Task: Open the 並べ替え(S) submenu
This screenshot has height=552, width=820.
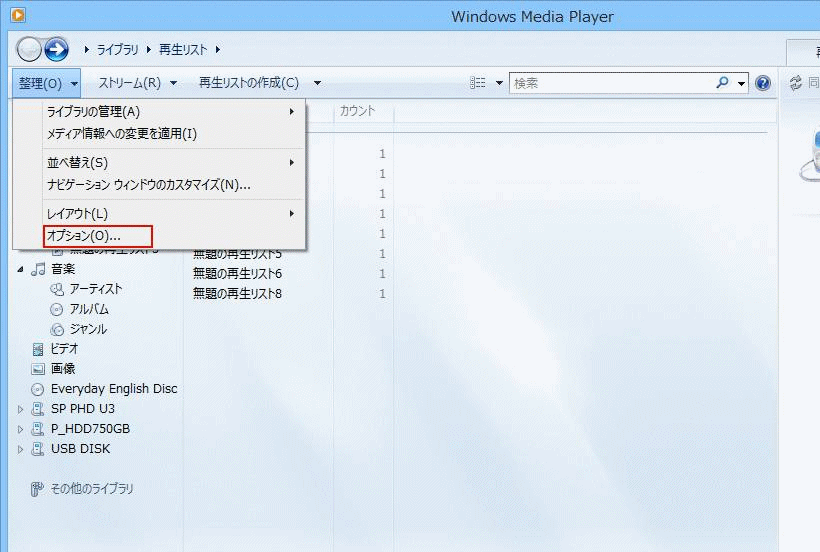Action: pos(174,163)
